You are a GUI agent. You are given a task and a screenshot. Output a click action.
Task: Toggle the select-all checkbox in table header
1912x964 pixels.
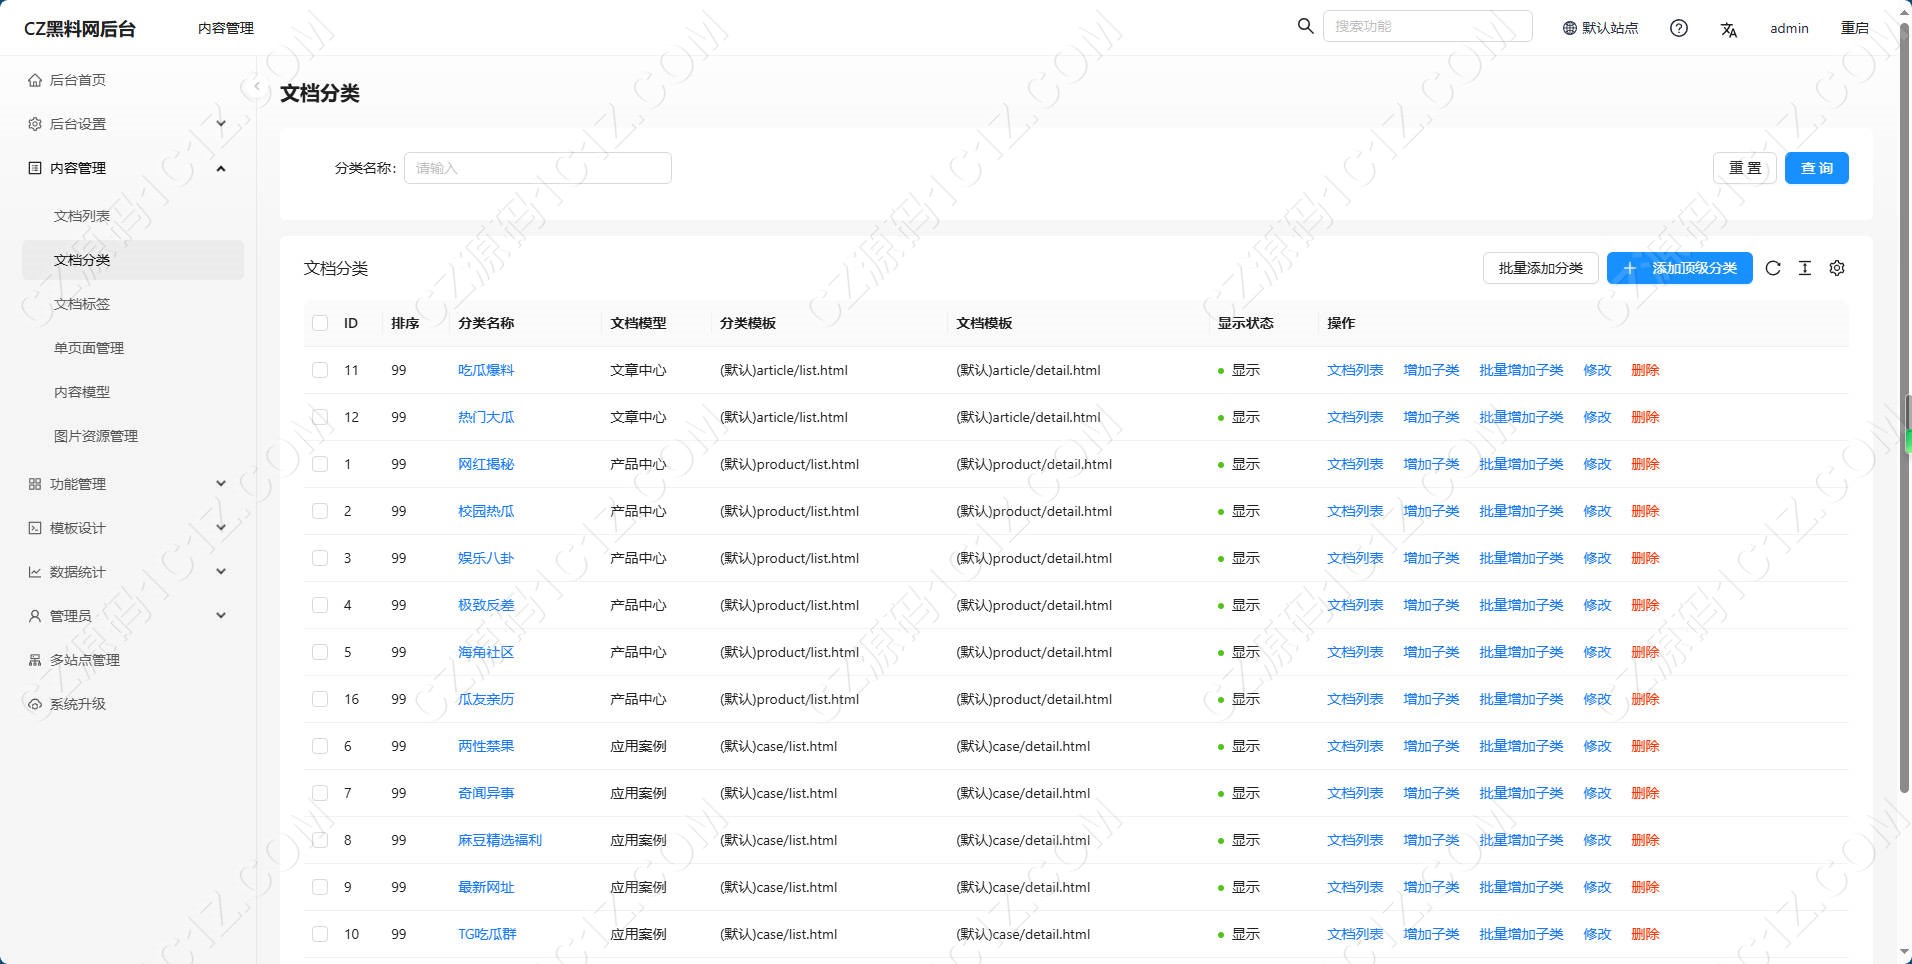click(320, 323)
